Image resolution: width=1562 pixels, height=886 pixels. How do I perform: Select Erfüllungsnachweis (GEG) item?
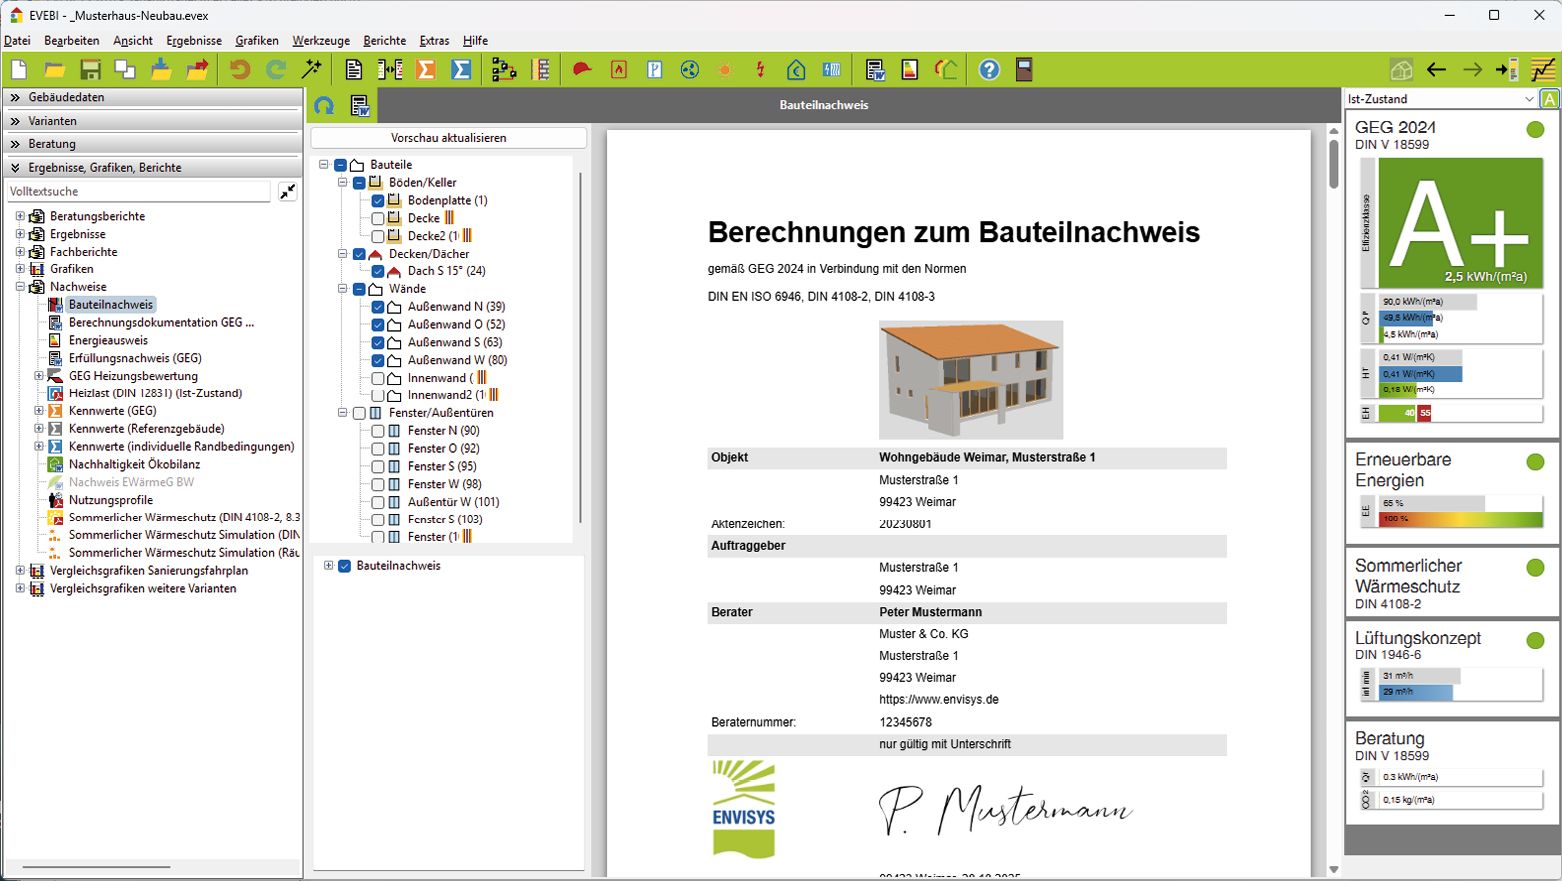coord(135,358)
